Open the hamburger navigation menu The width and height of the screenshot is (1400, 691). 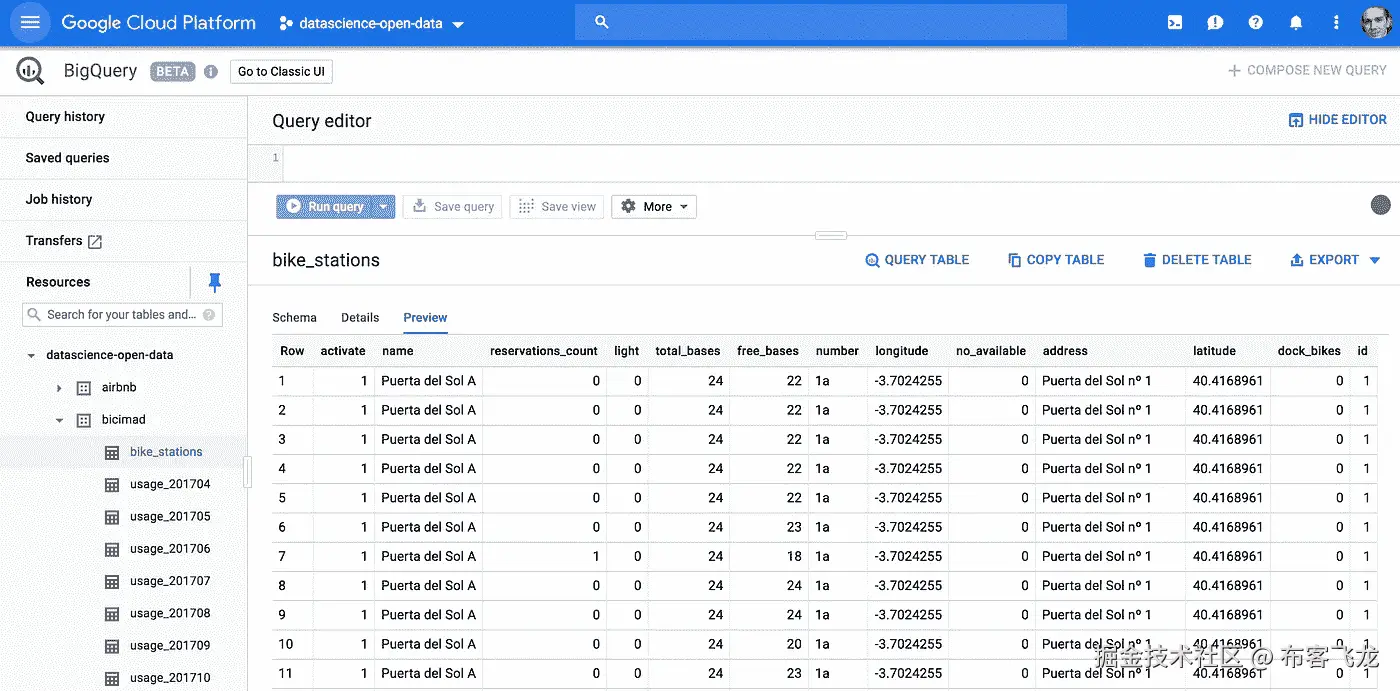30,22
